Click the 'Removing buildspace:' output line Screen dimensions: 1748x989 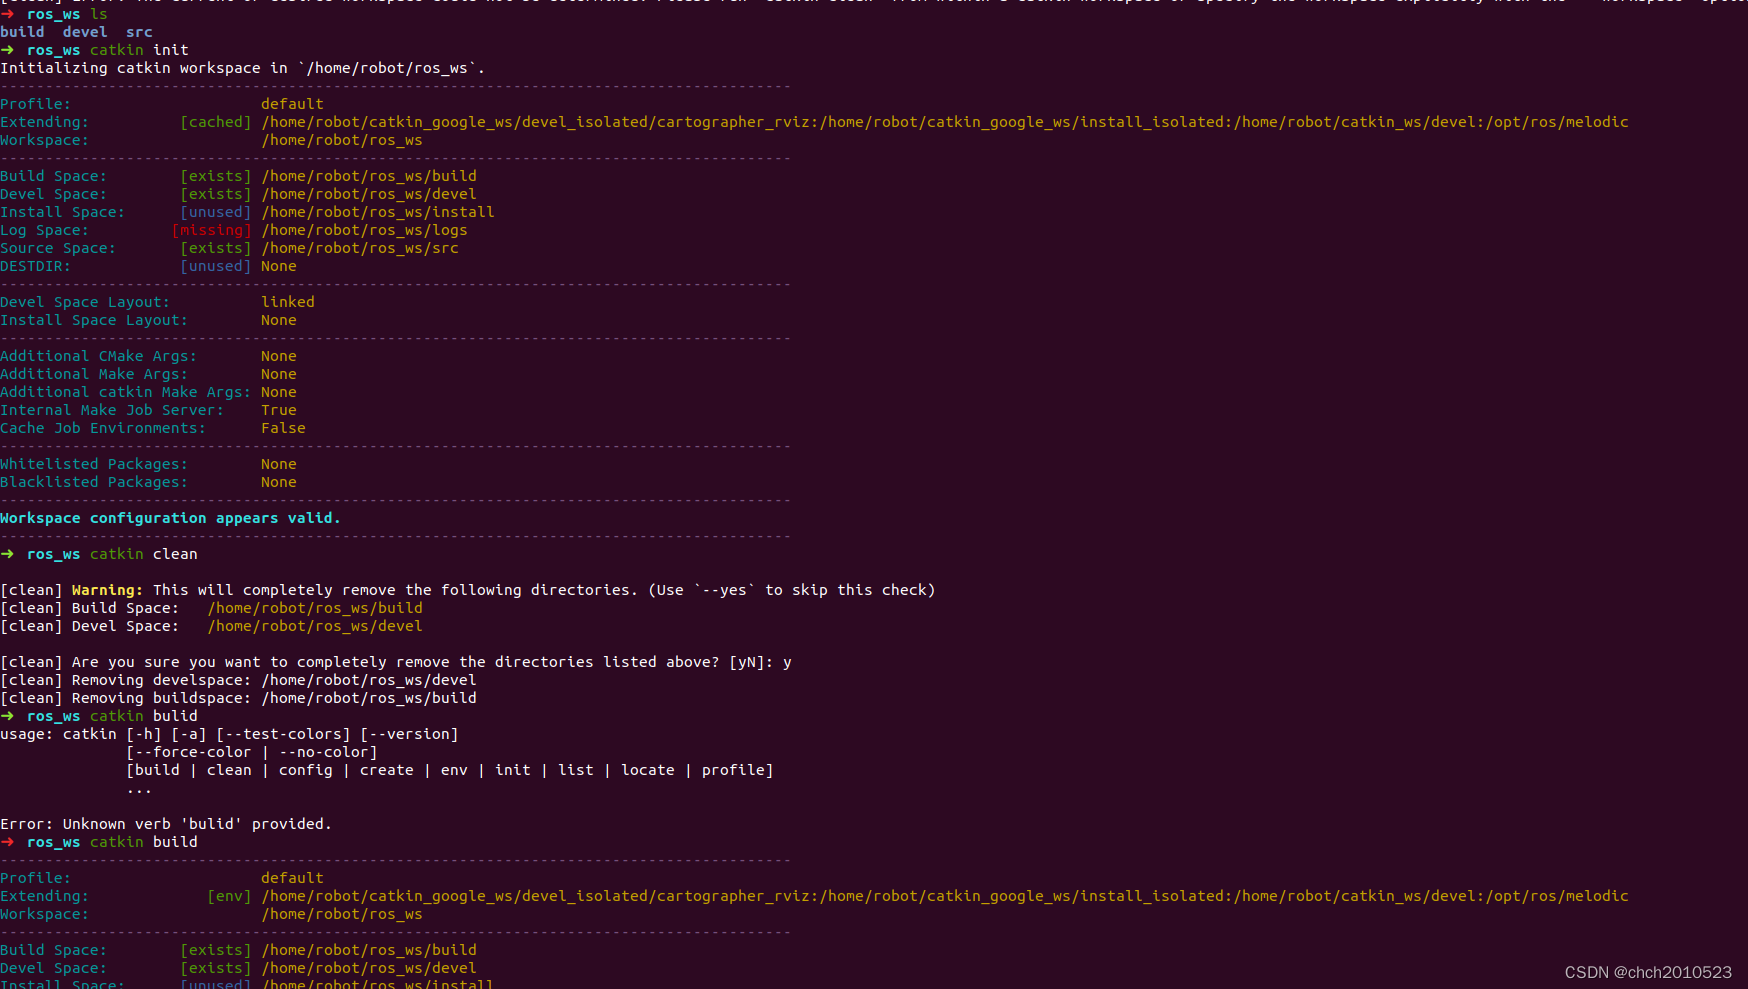click(x=238, y=698)
